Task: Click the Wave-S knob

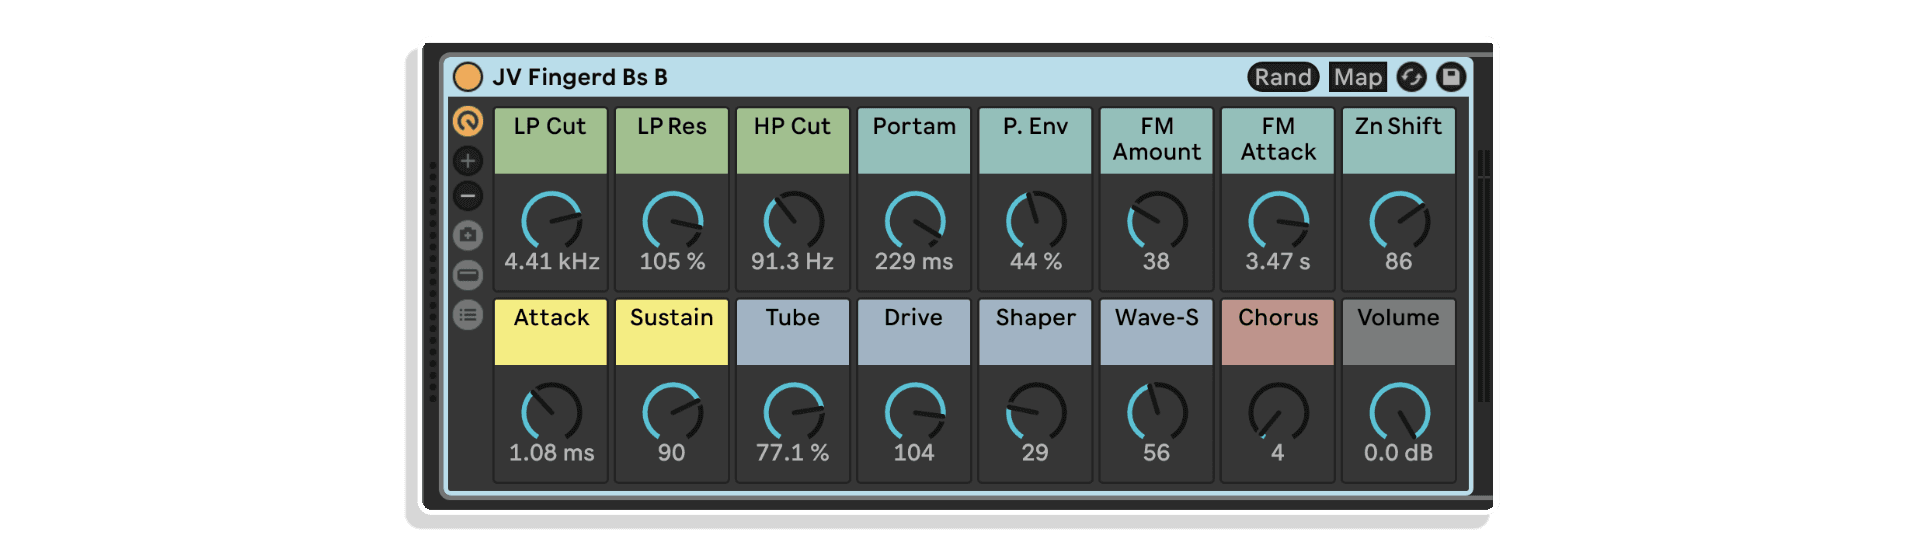Action: pyautogui.click(x=1157, y=412)
